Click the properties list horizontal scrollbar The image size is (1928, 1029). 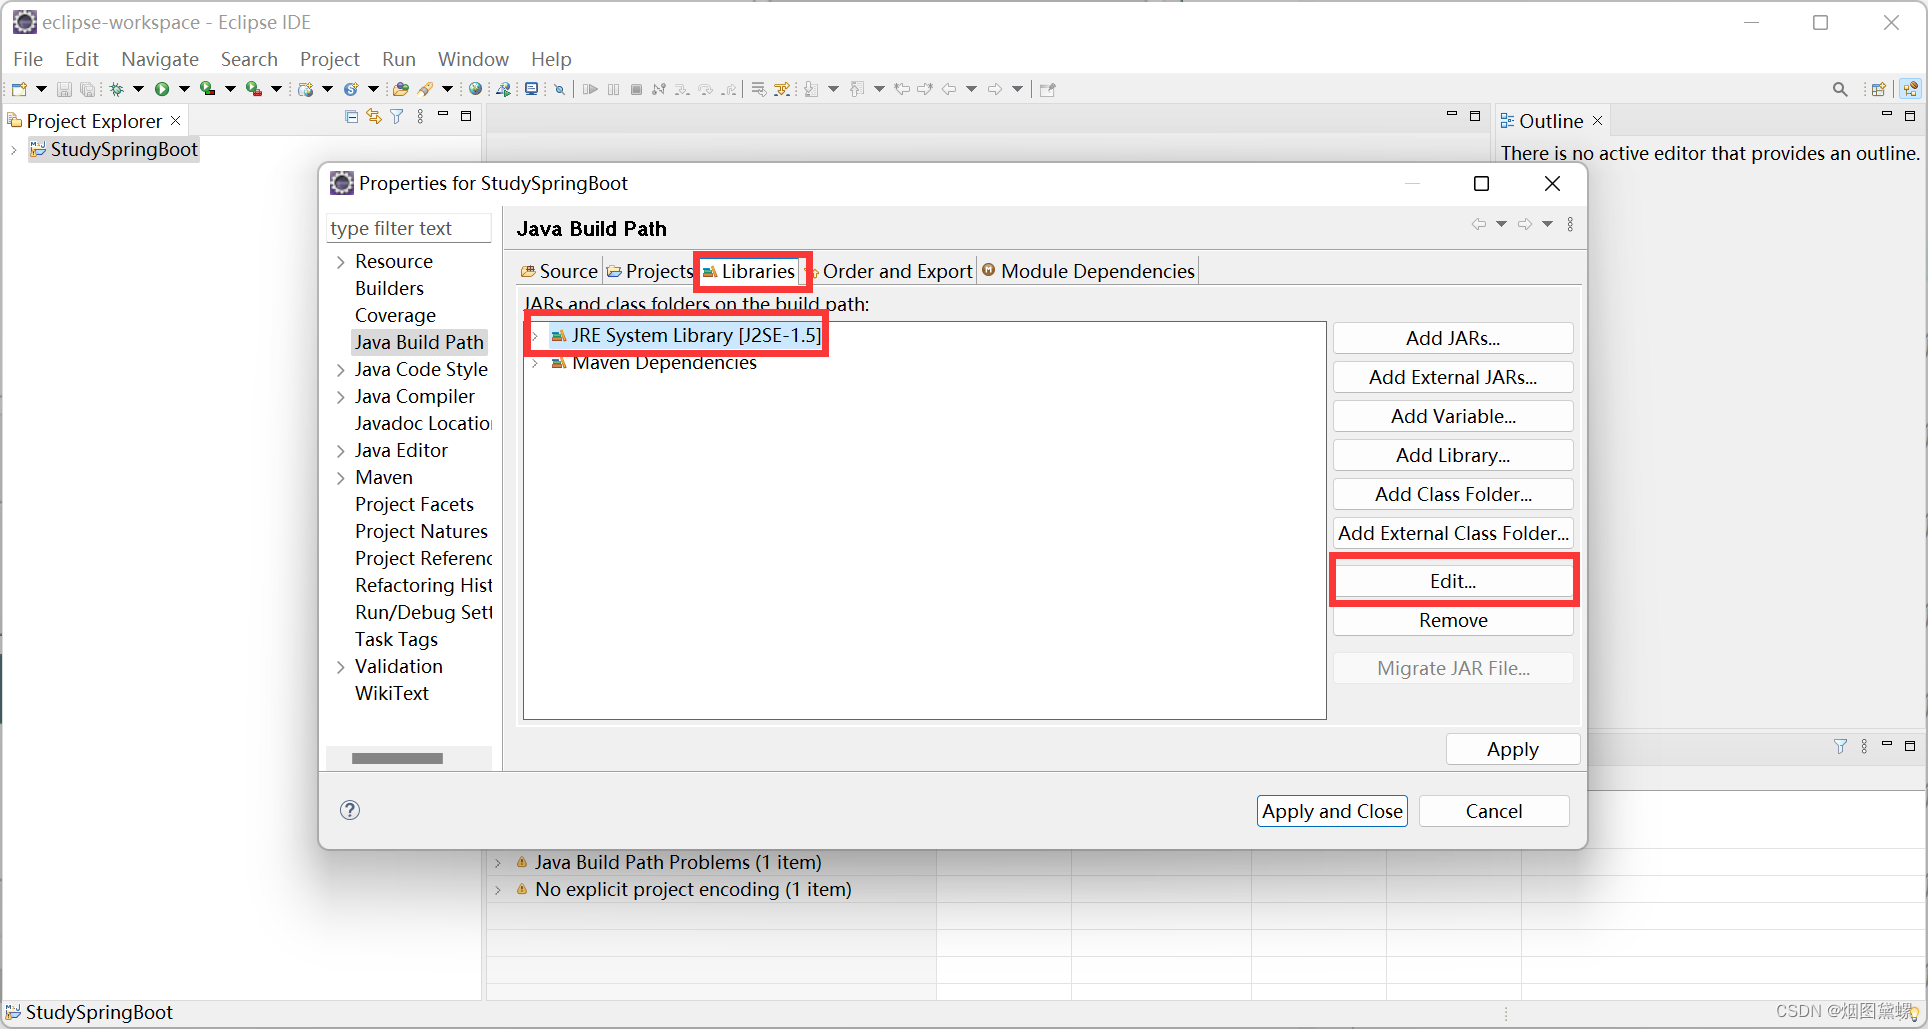(397, 758)
